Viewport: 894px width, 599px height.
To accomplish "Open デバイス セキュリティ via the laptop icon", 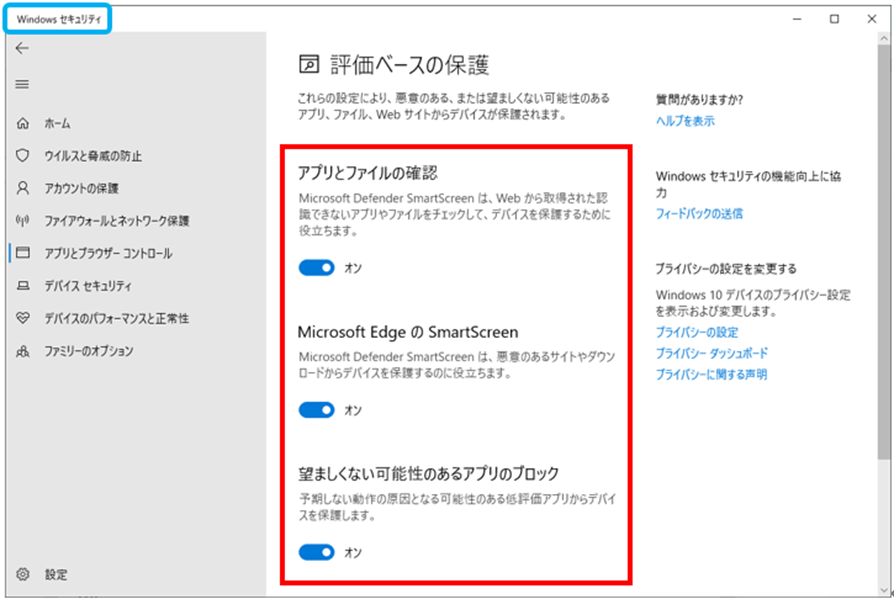I will tap(22, 285).
